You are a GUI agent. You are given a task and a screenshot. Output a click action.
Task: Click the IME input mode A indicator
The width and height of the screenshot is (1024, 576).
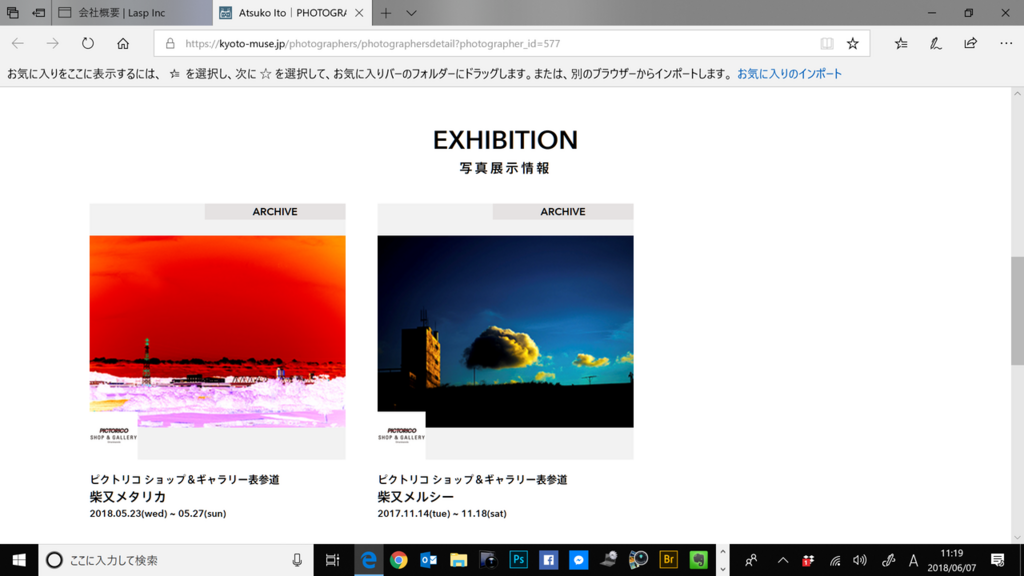[x=913, y=560]
